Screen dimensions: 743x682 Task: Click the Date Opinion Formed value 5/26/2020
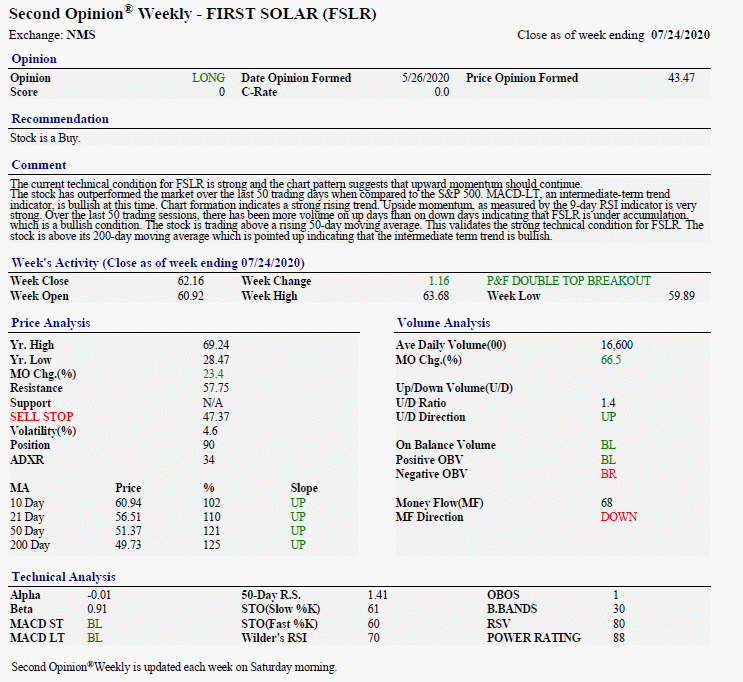pyautogui.click(x=426, y=78)
